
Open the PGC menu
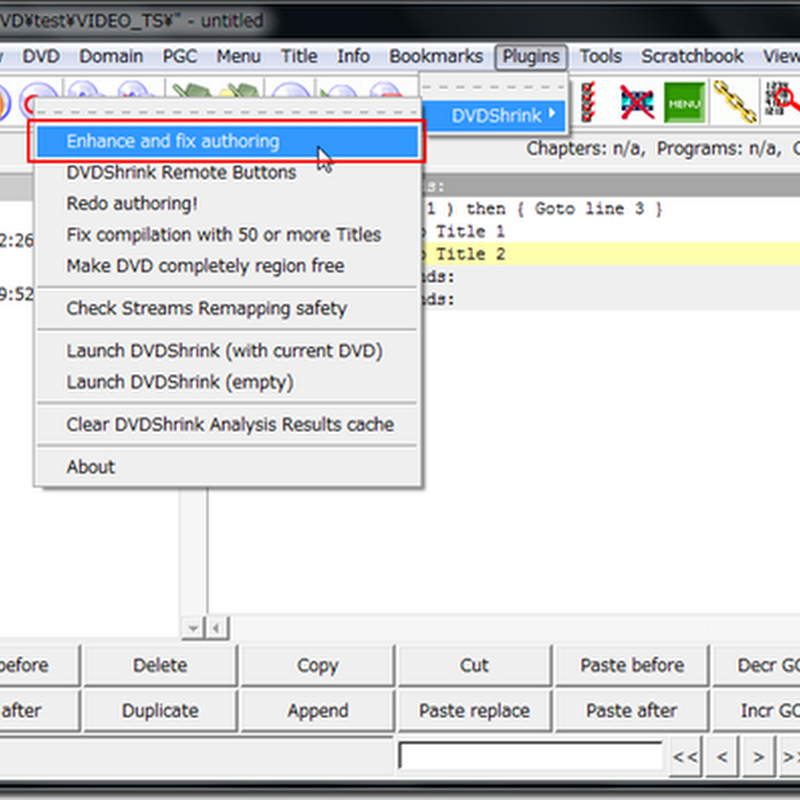click(x=180, y=56)
